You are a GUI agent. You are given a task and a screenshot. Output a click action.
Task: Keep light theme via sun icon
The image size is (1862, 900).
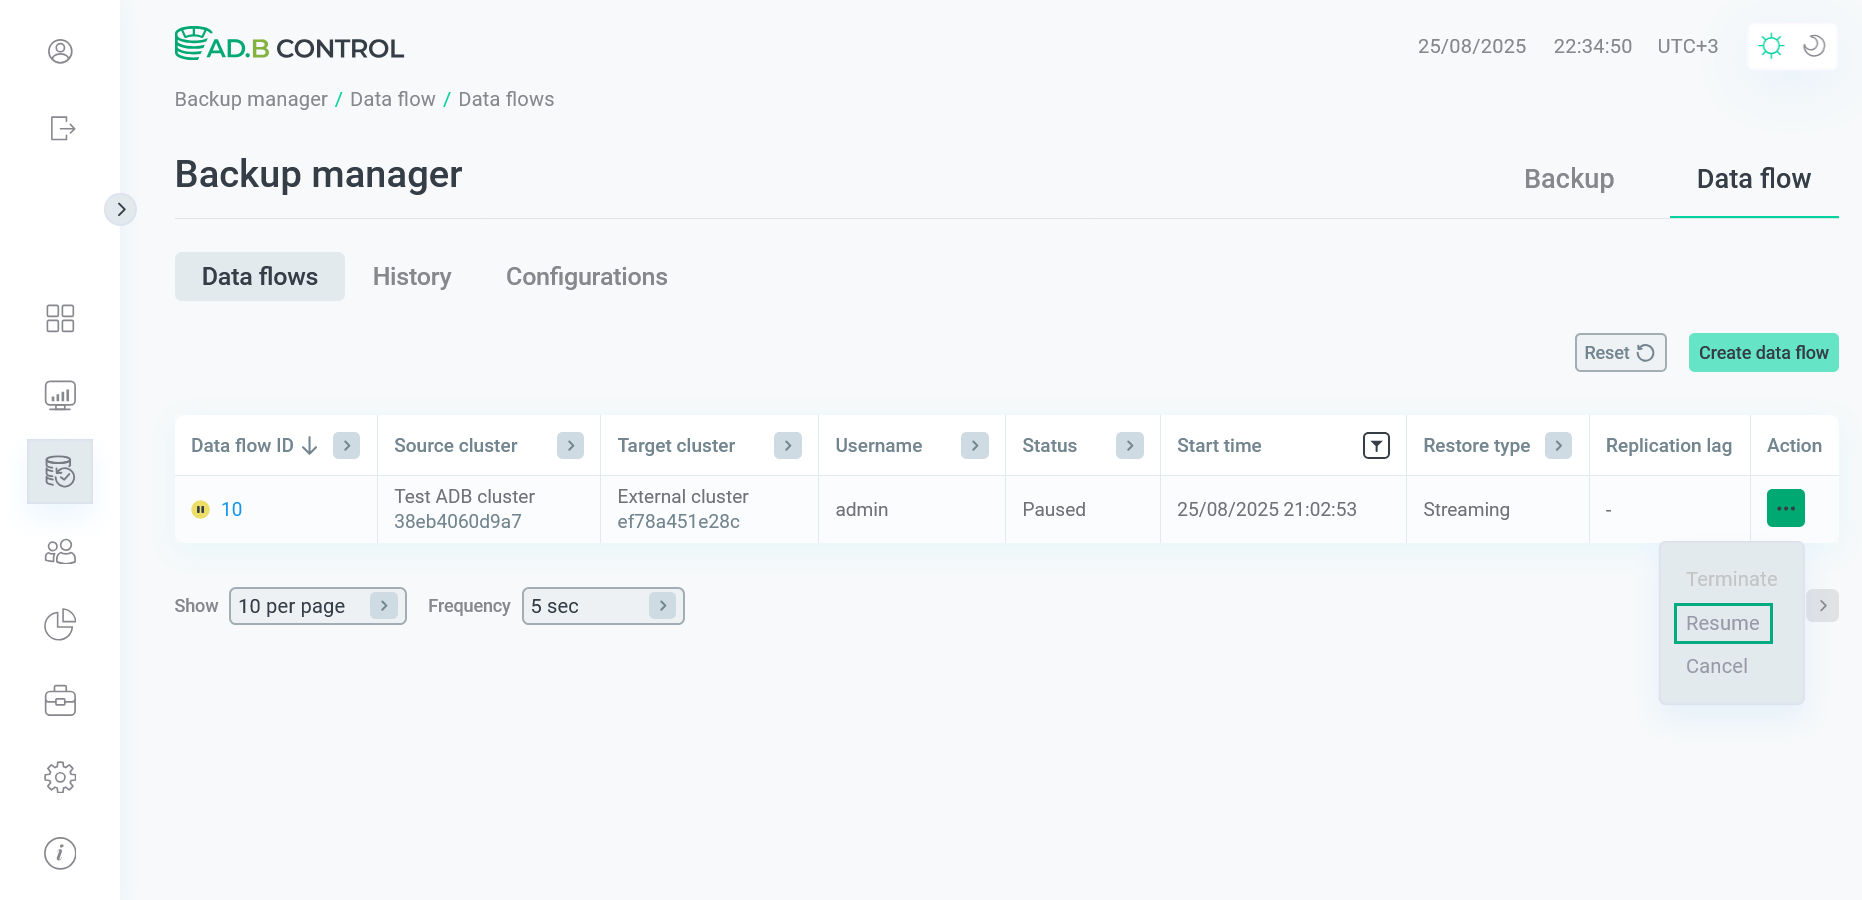coord(1771,46)
